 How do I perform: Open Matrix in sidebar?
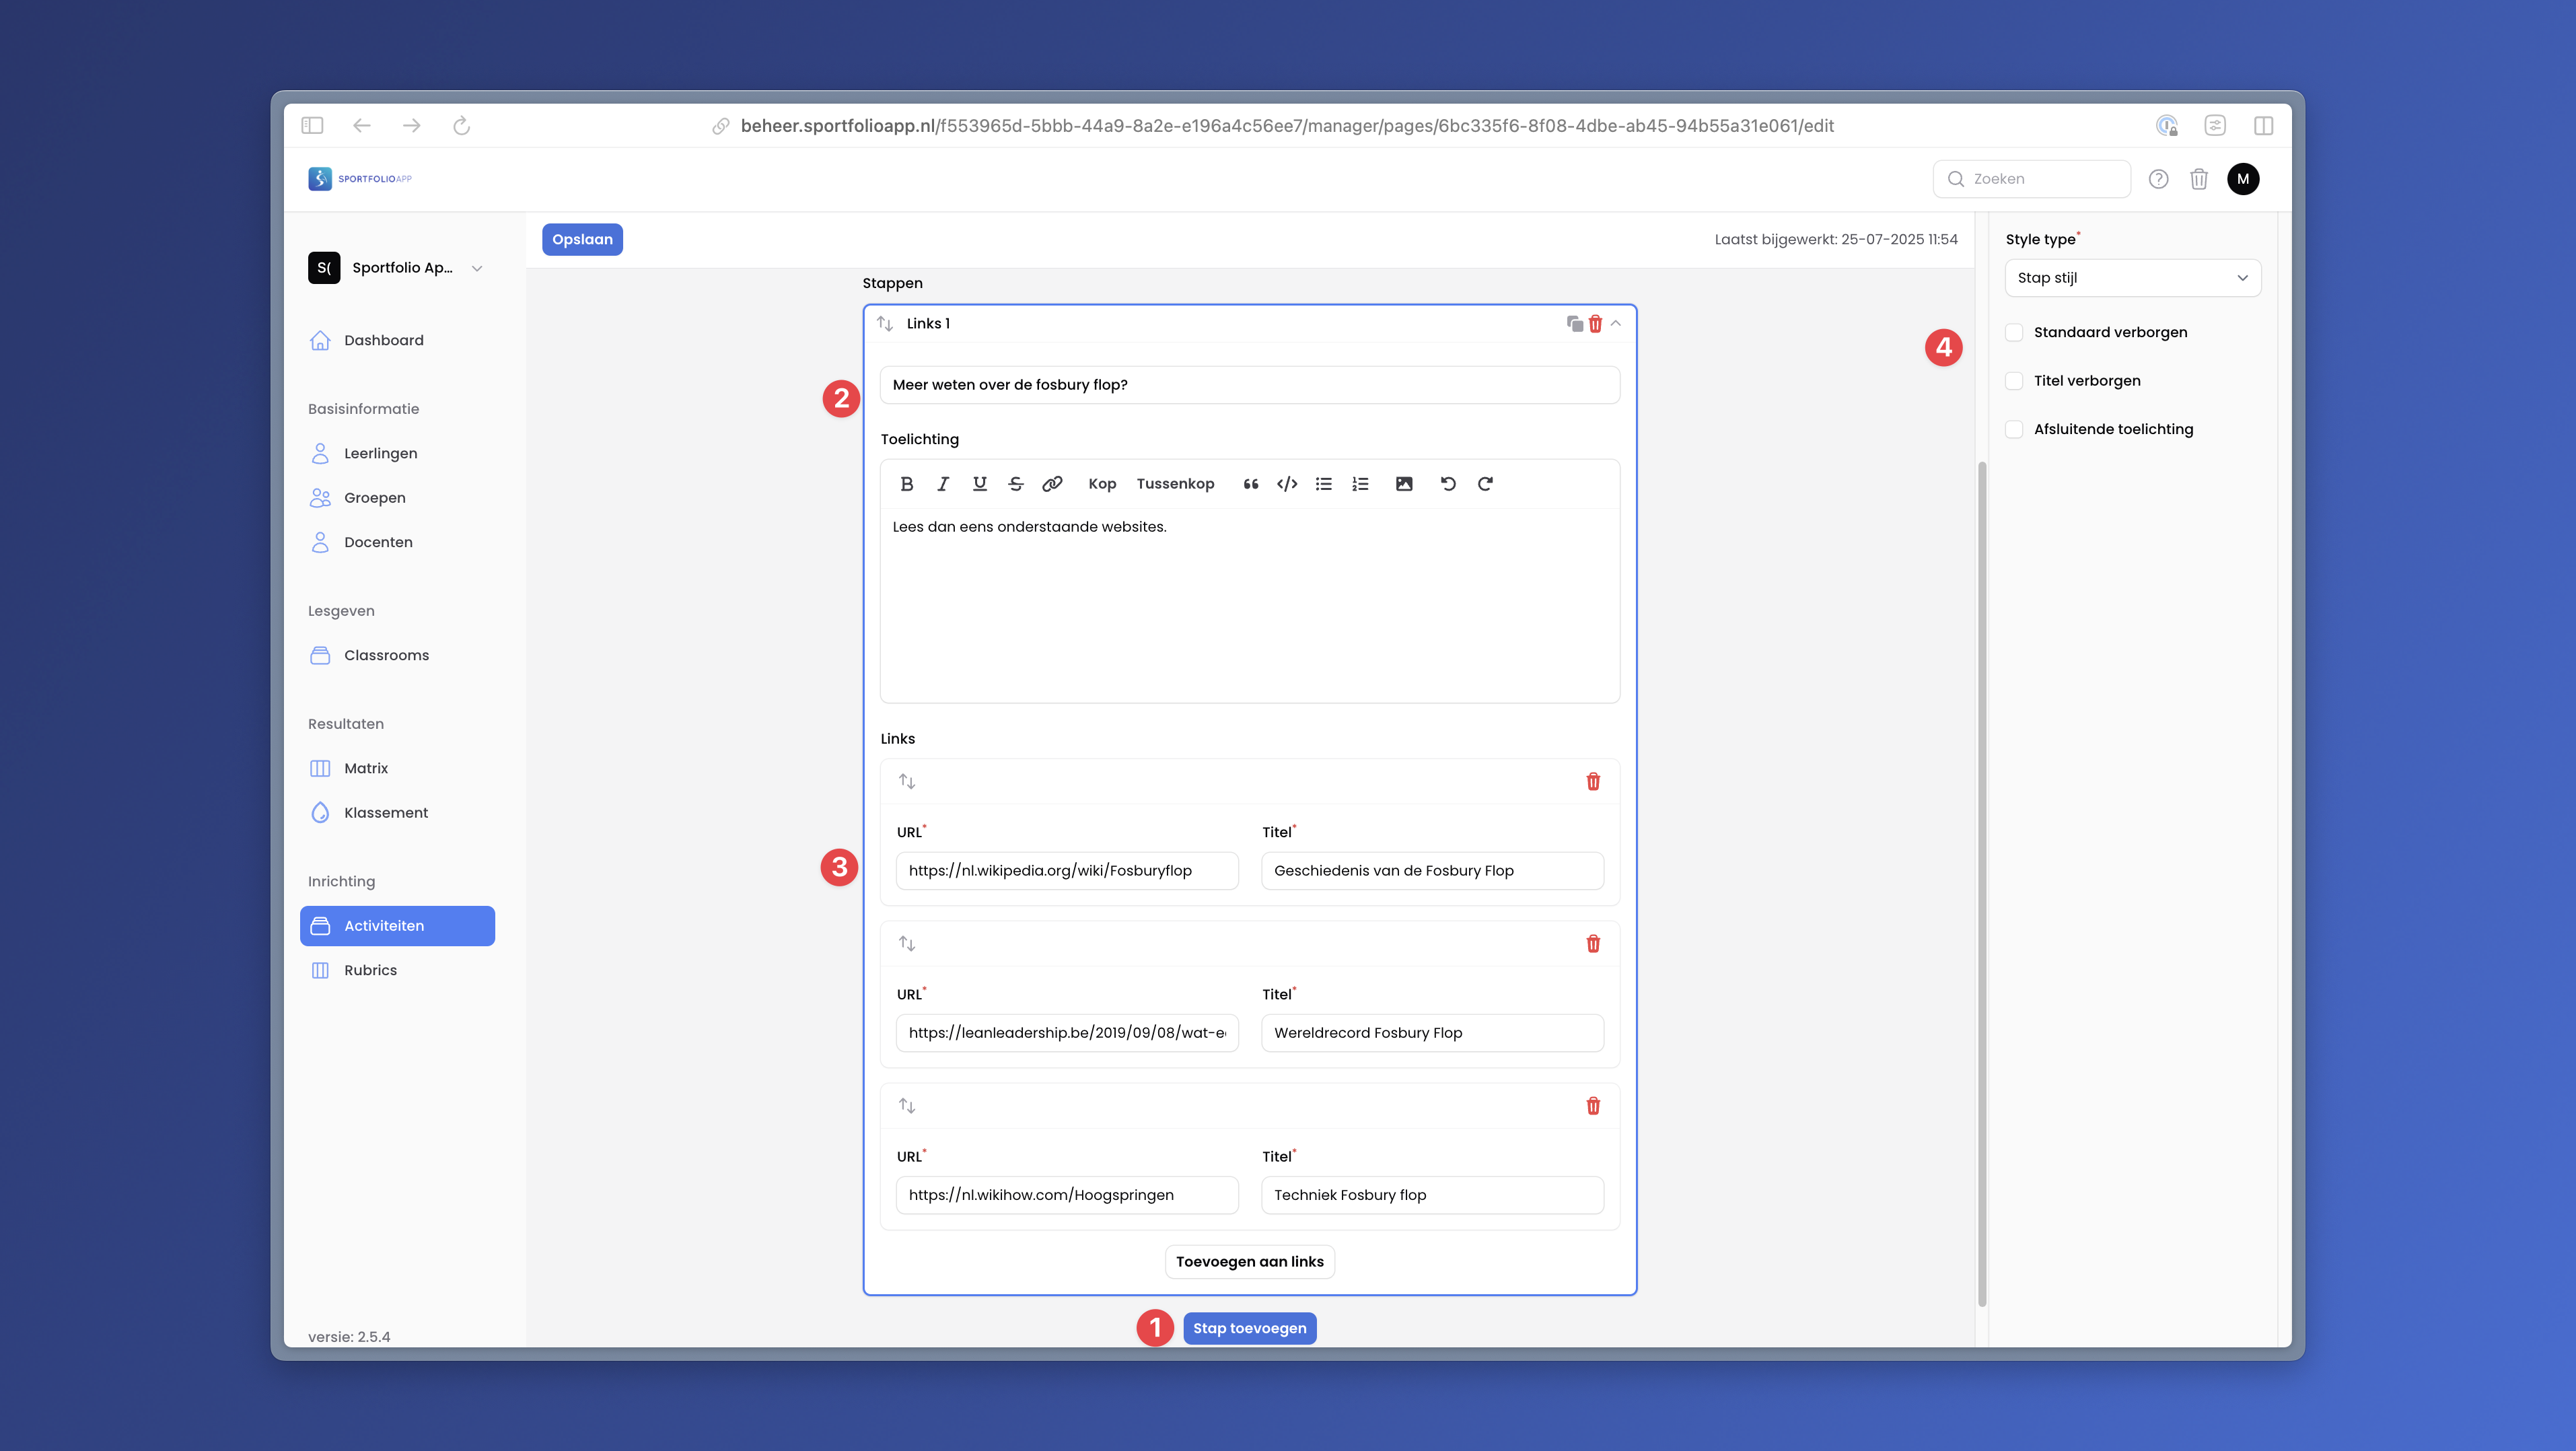point(397,768)
